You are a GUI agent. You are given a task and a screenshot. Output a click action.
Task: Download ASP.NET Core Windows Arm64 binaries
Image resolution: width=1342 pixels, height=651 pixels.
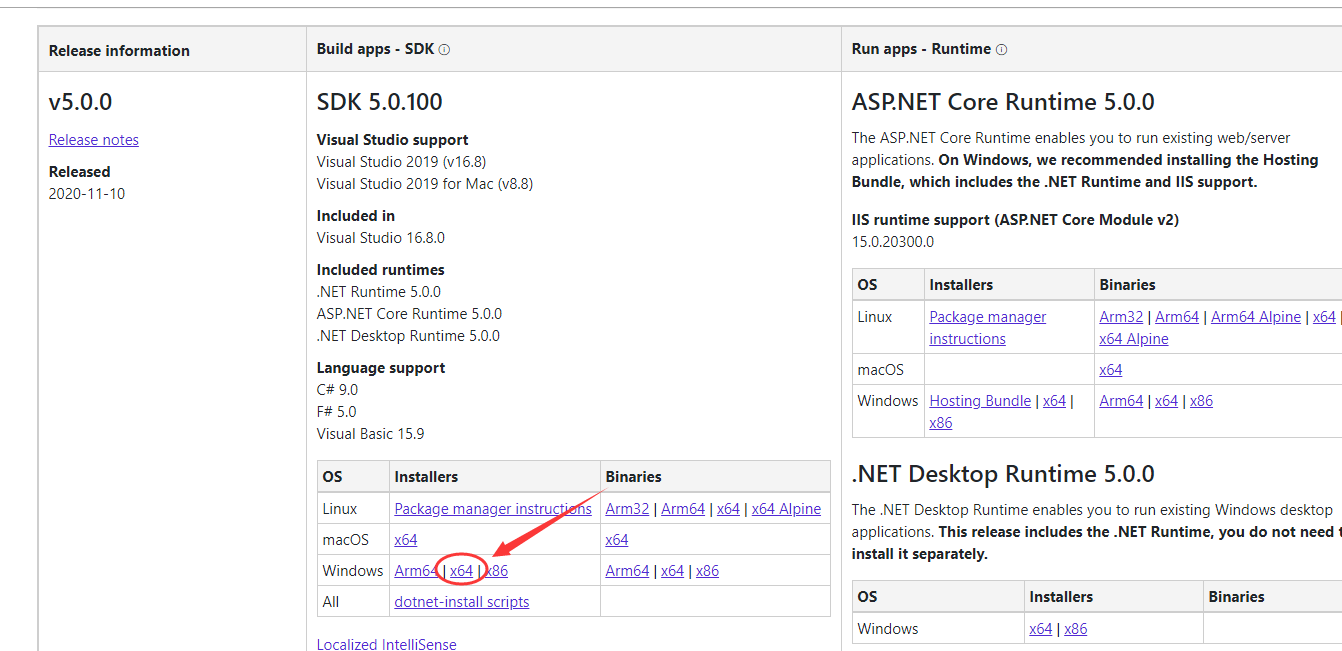[1121, 401]
